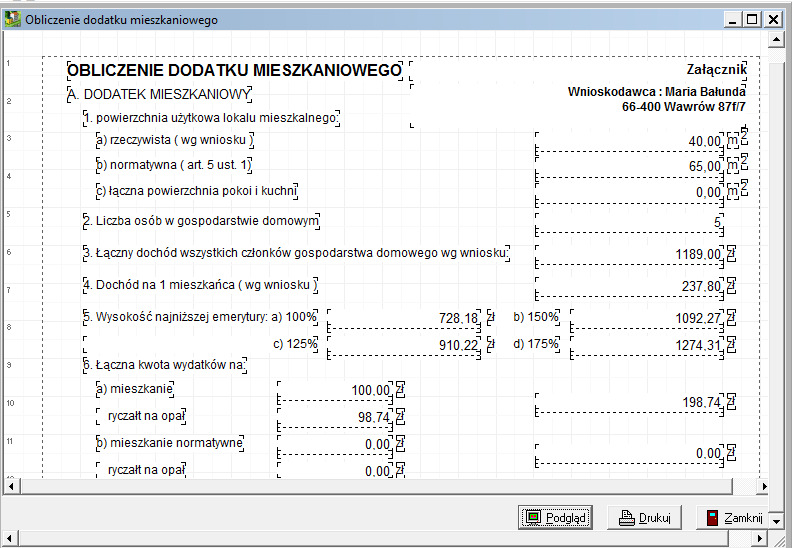Click the outer bottom scrollbar left arrow
This screenshot has height=548, width=792.
point(11,538)
